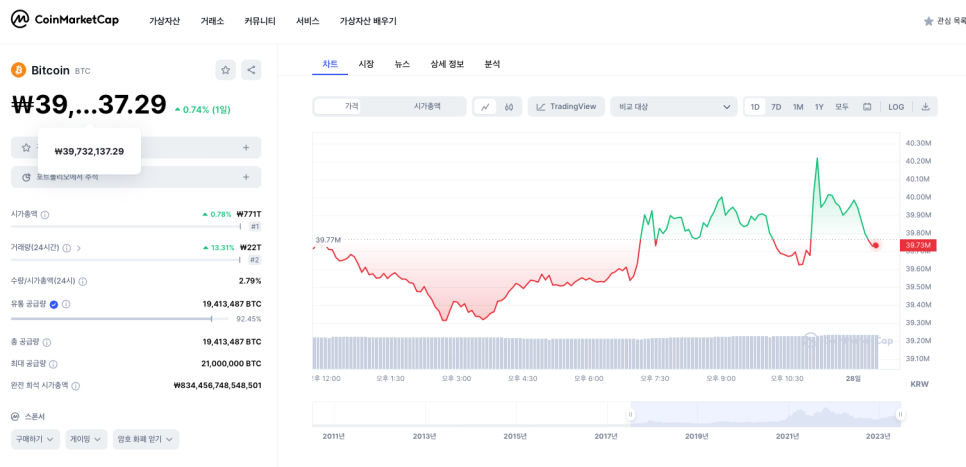This screenshot has width=966, height=467.
Task: Switch to the 뉴스 tab
Action: pos(402,63)
